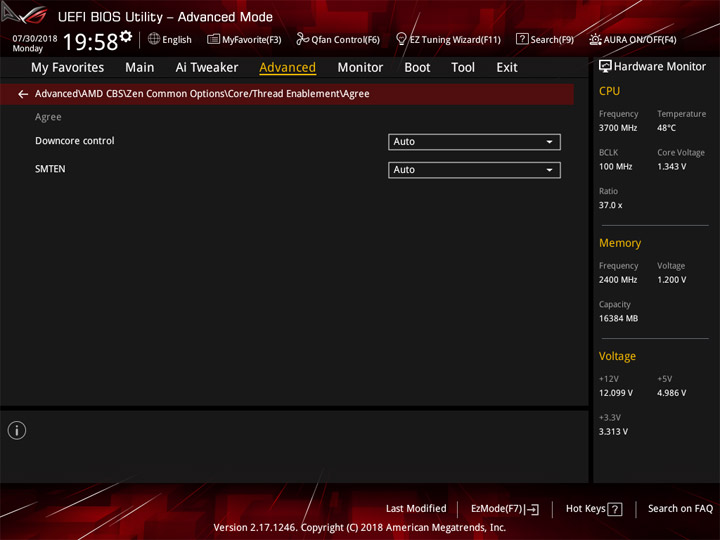
Task: Click the version copyright text
Action: (360, 527)
